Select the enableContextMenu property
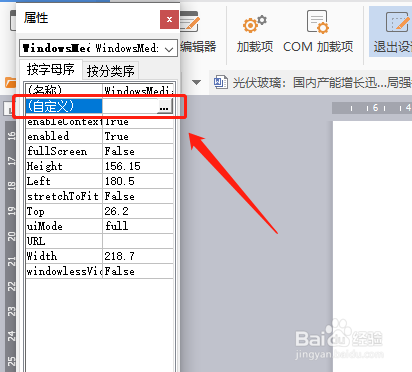The height and width of the screenshot is (372, 412). coord(64,122)
